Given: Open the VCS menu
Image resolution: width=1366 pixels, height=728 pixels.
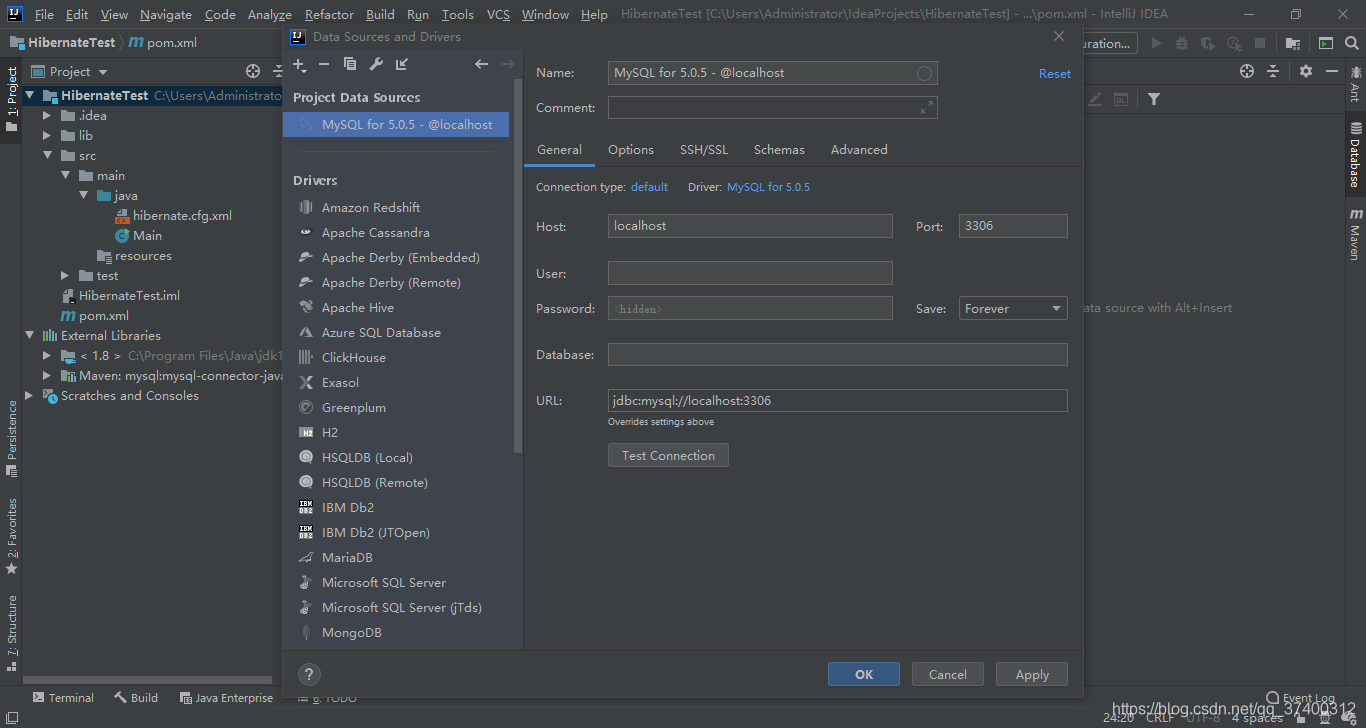Looking at the screenshot, I should coord(498,14).
